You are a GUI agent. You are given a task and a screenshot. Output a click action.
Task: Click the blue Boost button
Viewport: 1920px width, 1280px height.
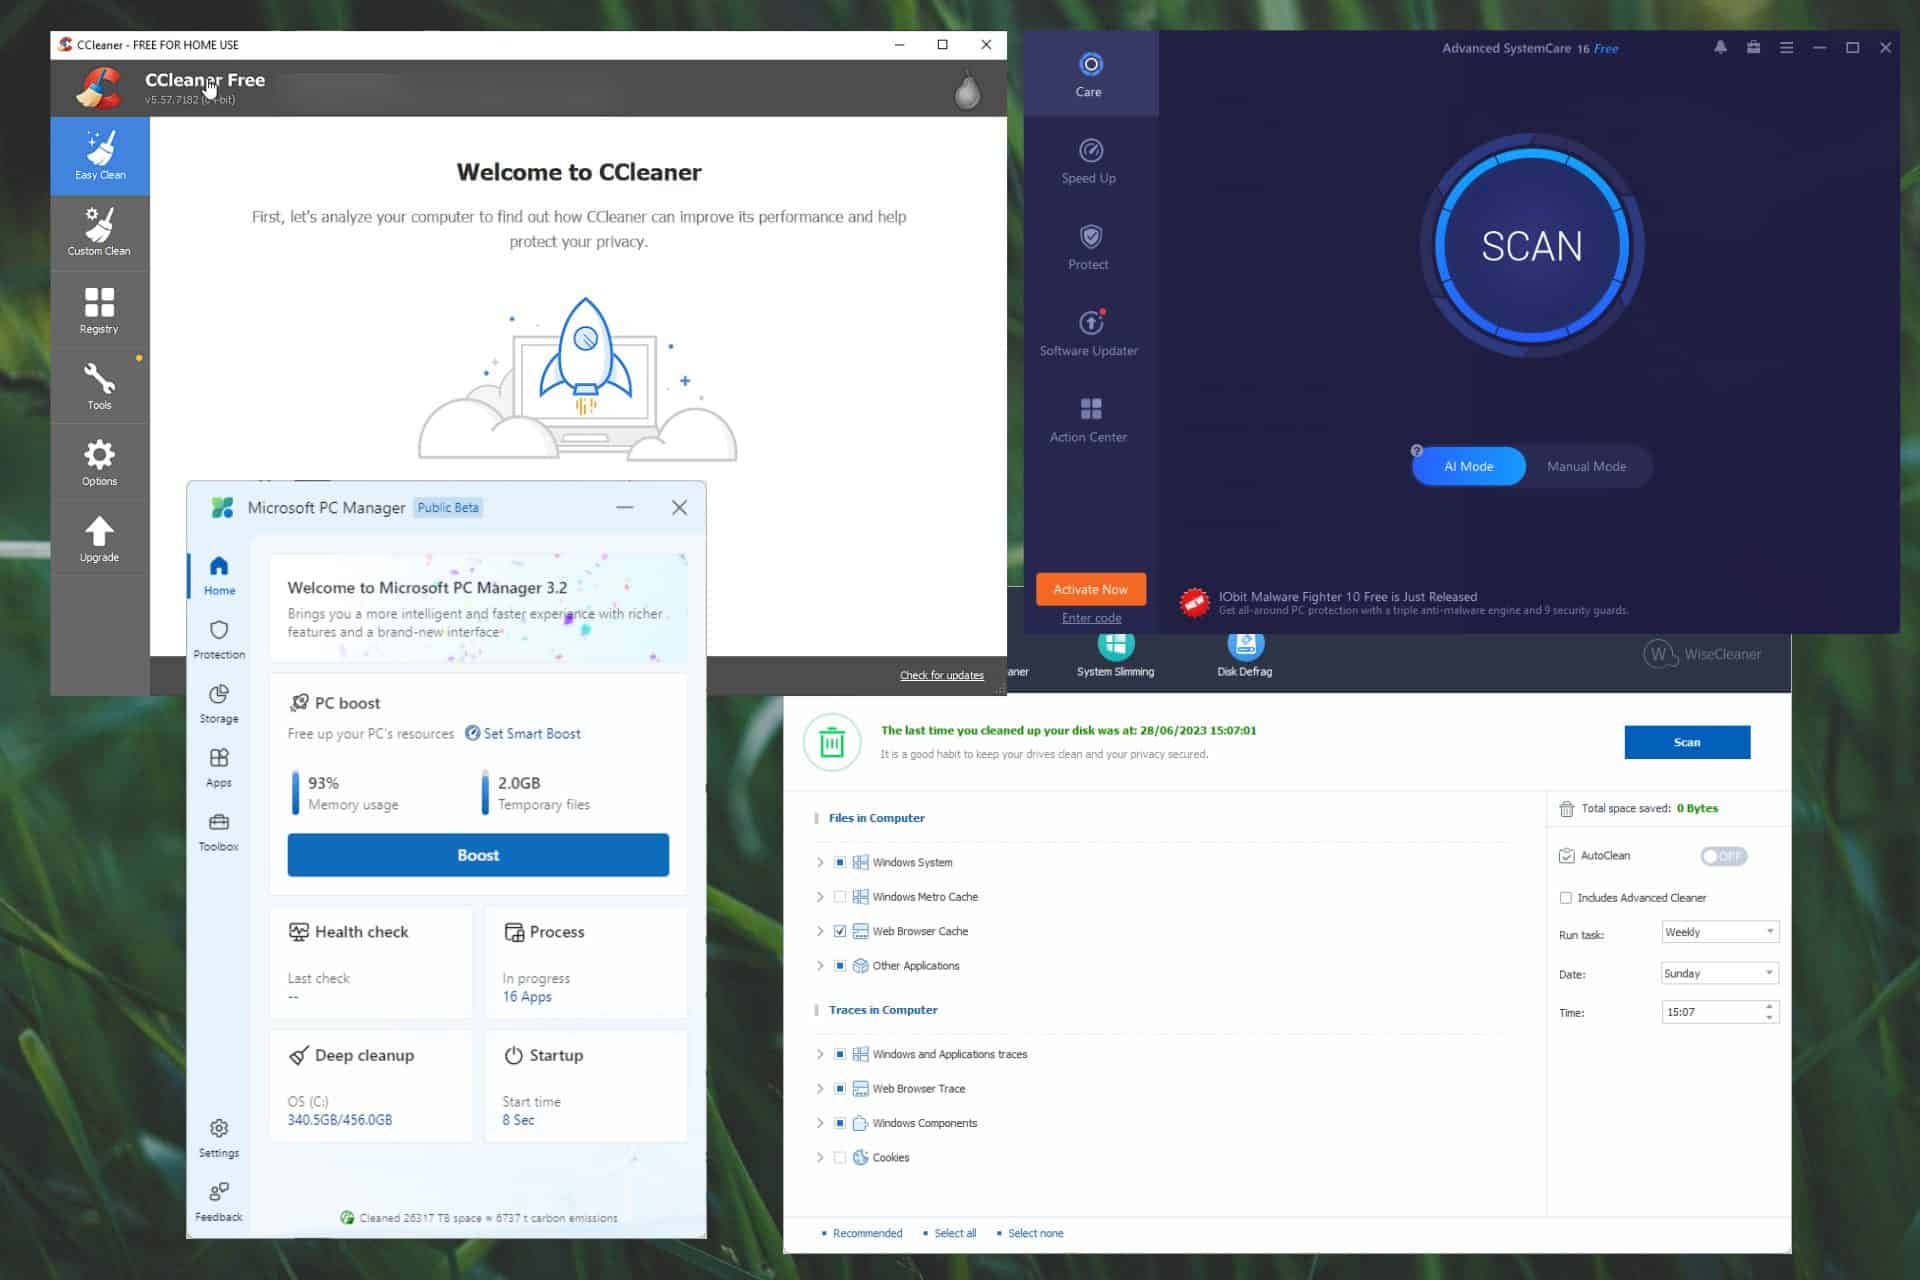[x=478, y=855]
